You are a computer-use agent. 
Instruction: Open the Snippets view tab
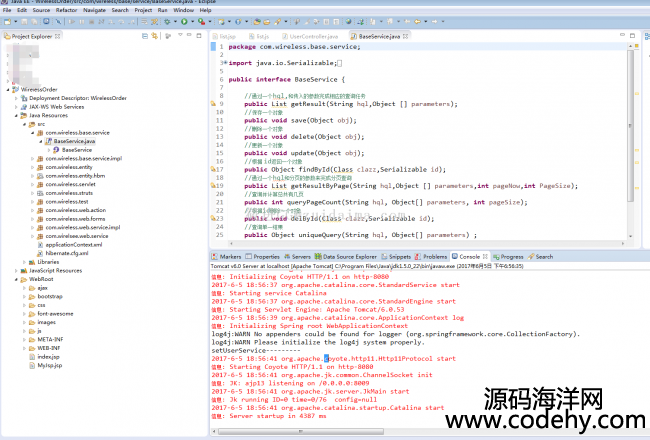pyautogui.click(x=396, y=257)
